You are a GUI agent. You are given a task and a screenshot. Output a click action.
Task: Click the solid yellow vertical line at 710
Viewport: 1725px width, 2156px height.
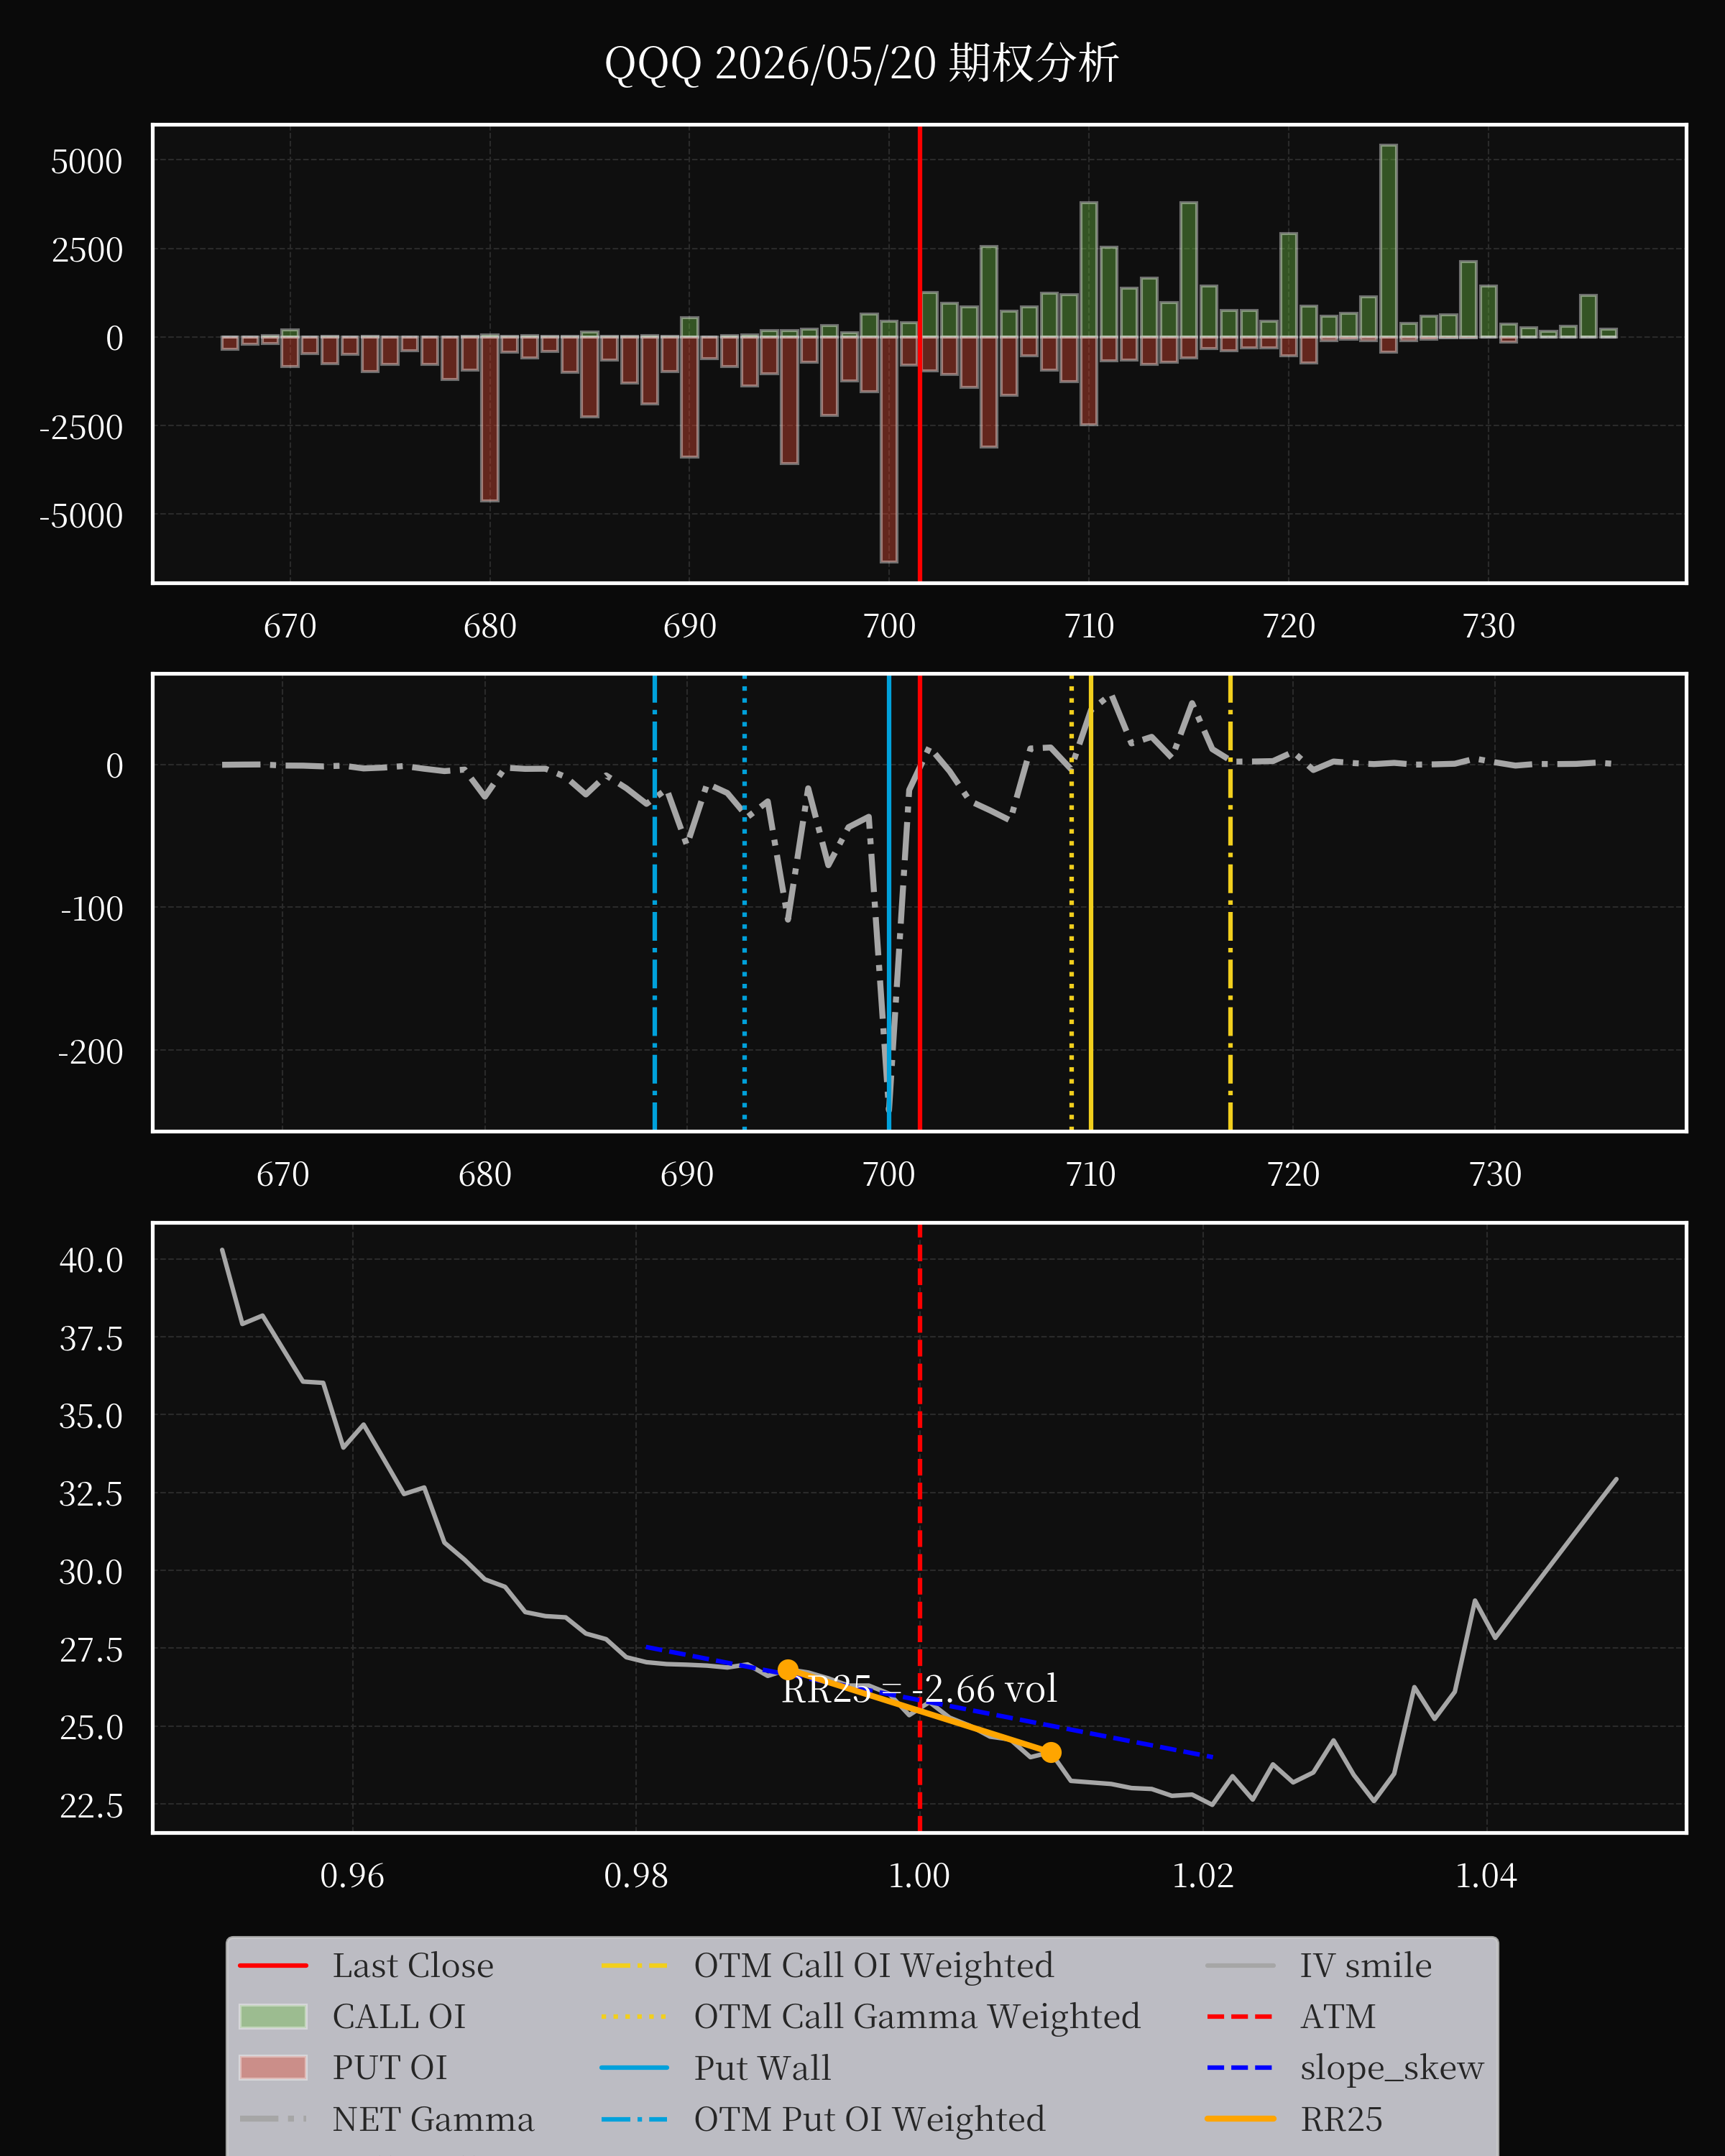pos(1090,903)
